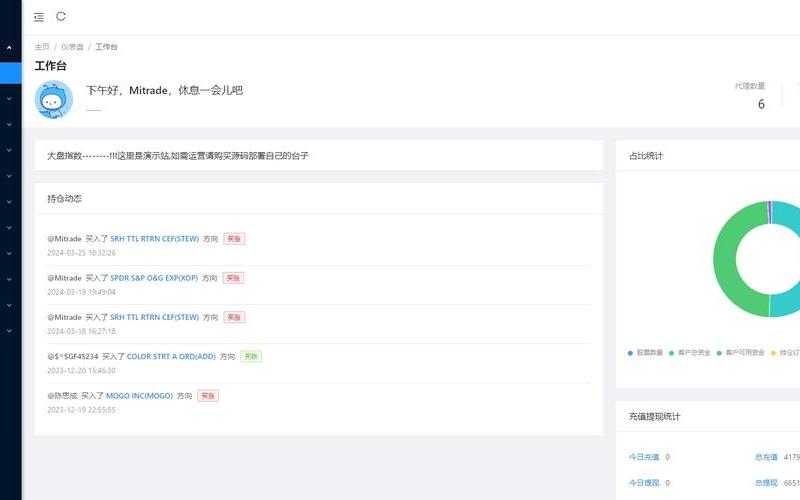800x500 pixels.
Task: Open the SPDR S&P O&G EXP(XOP) stock link
Action: [154, 278]
